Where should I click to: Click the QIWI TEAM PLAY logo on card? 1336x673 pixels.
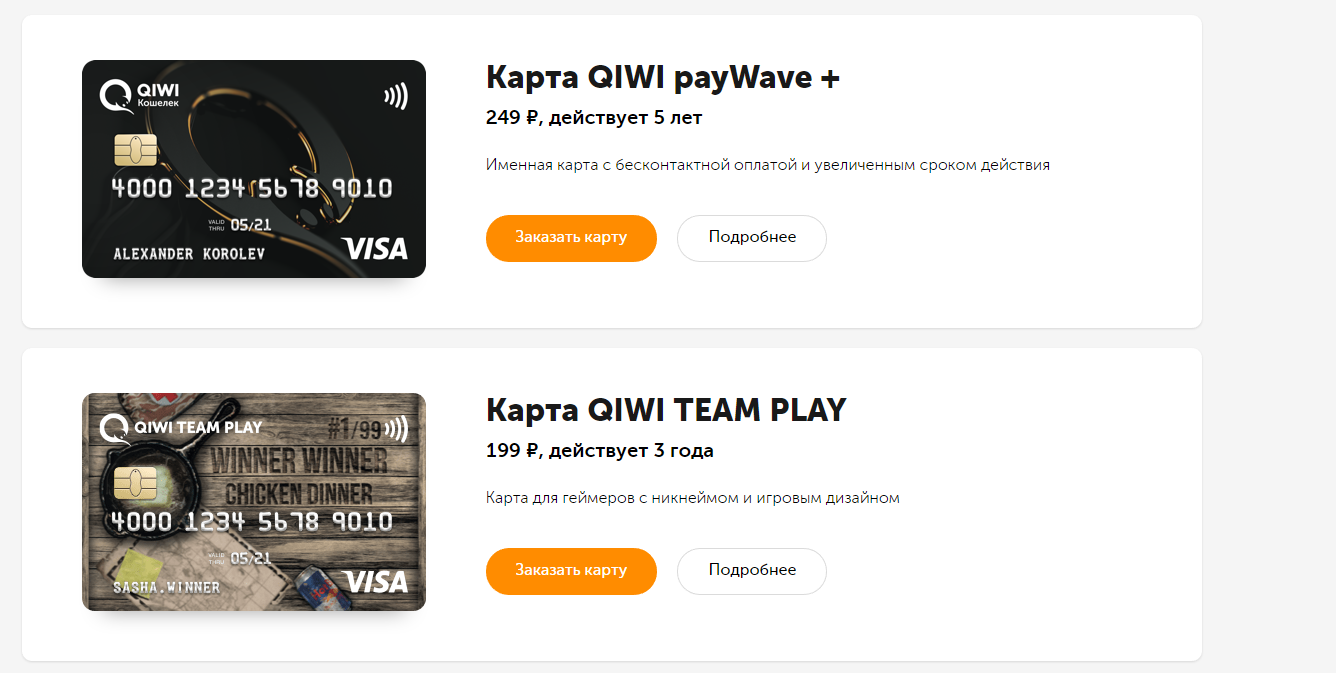point(181,428)
